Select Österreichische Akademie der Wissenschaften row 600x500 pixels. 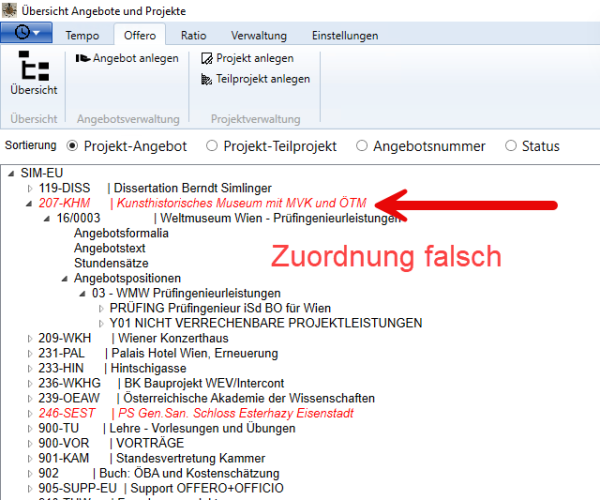206,398
